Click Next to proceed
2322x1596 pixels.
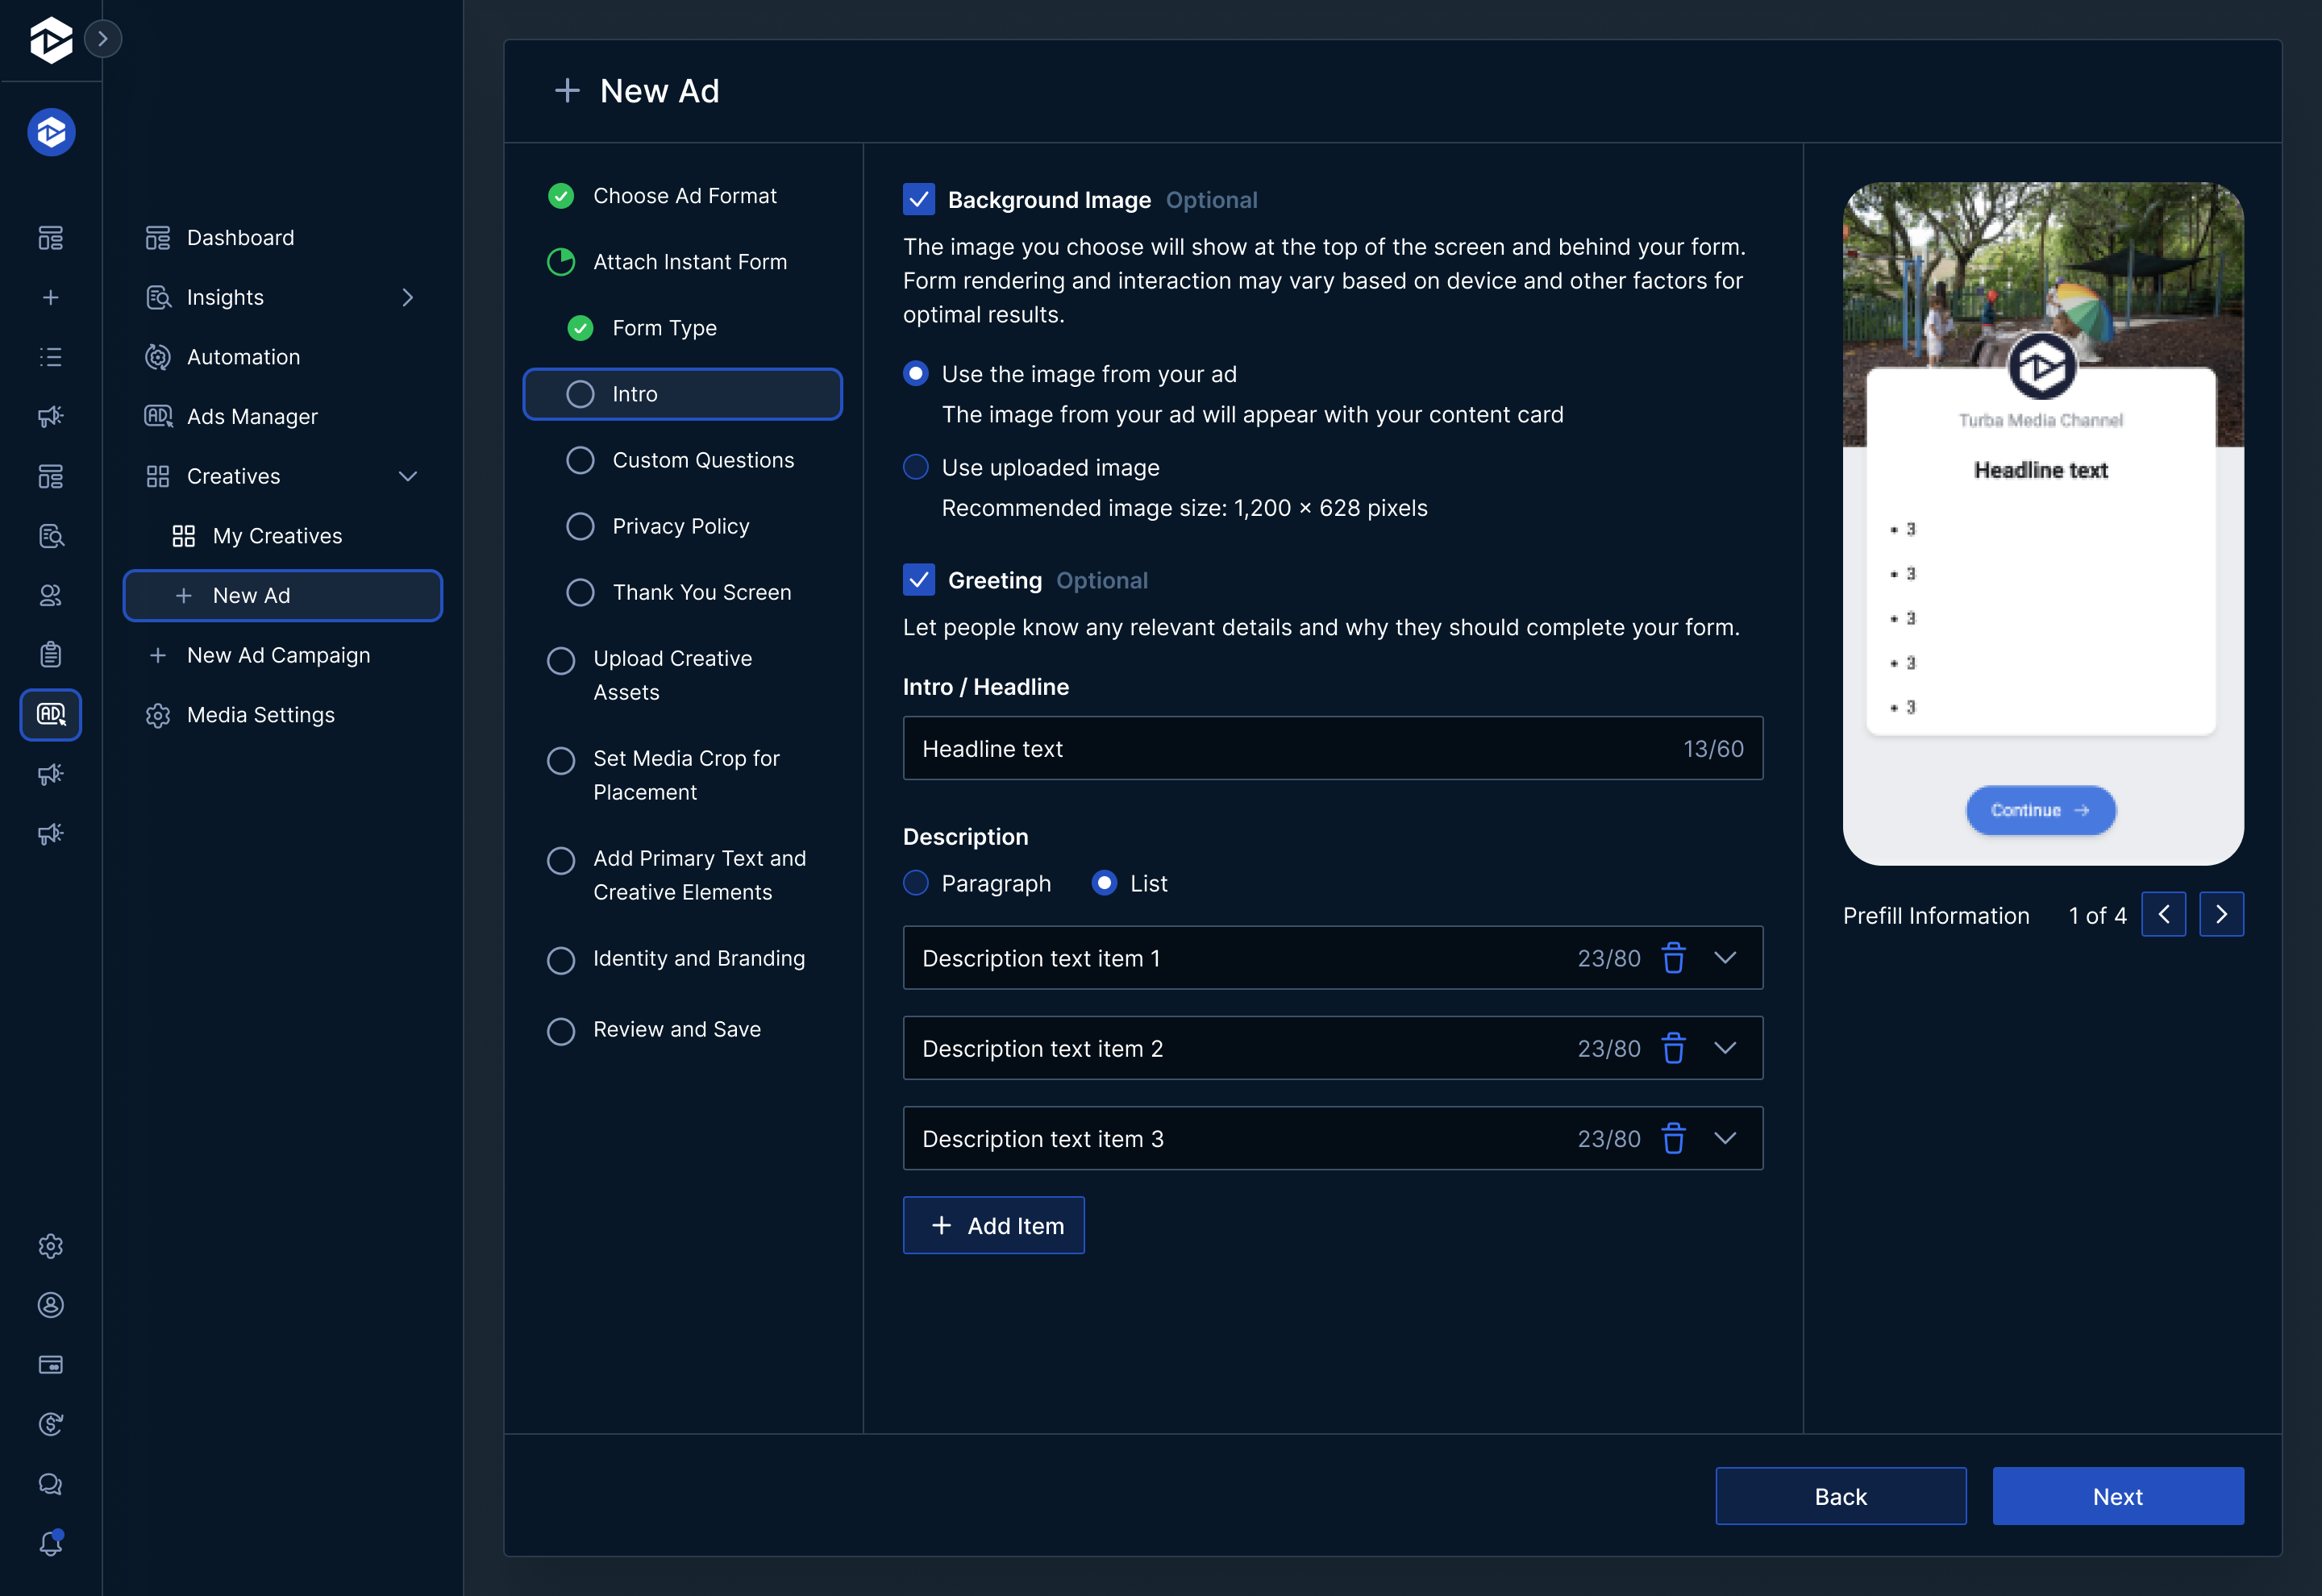[x=2117, y=1496]
